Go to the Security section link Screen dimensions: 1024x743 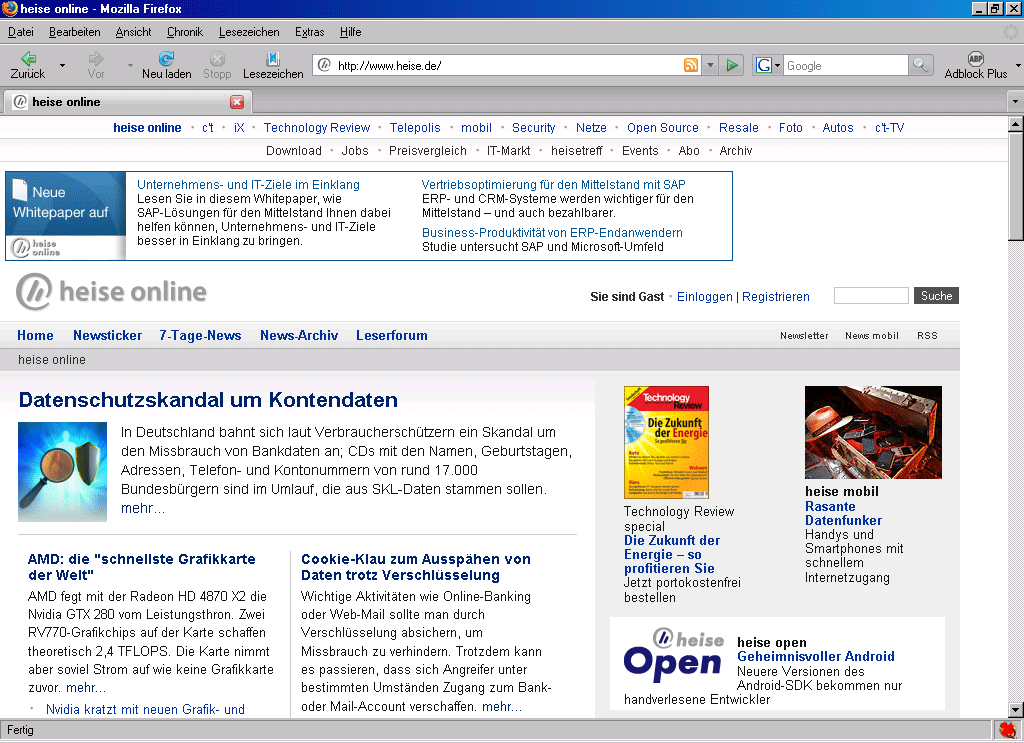(534, 127)
